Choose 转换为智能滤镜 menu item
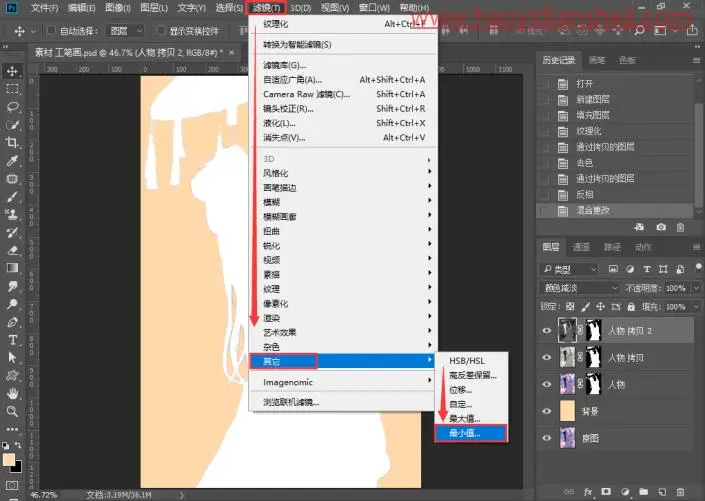 [x=343, y=45]
